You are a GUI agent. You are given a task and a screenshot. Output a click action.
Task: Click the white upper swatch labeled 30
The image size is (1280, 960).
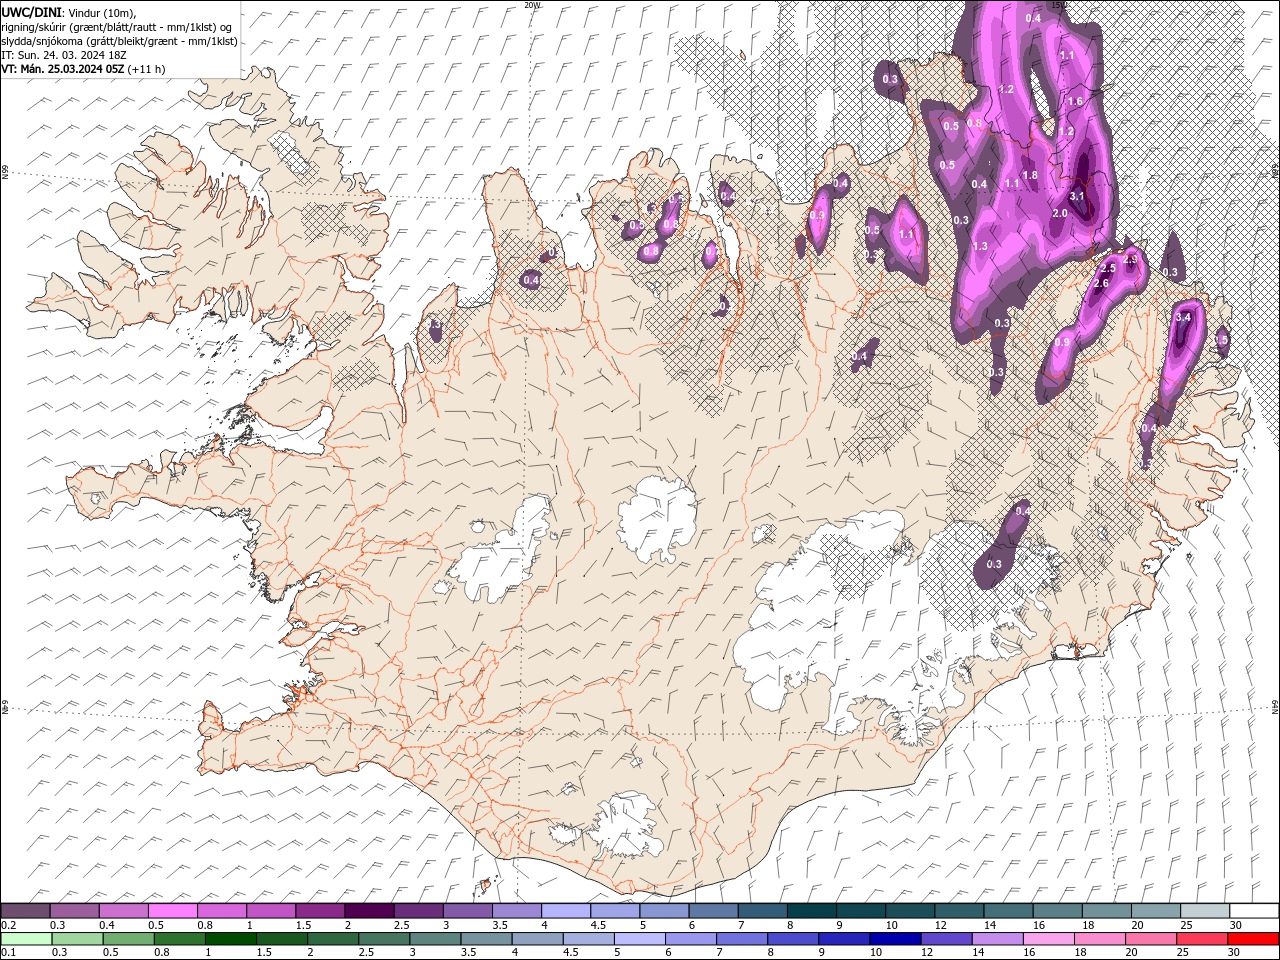click(x=1253, y=911)
